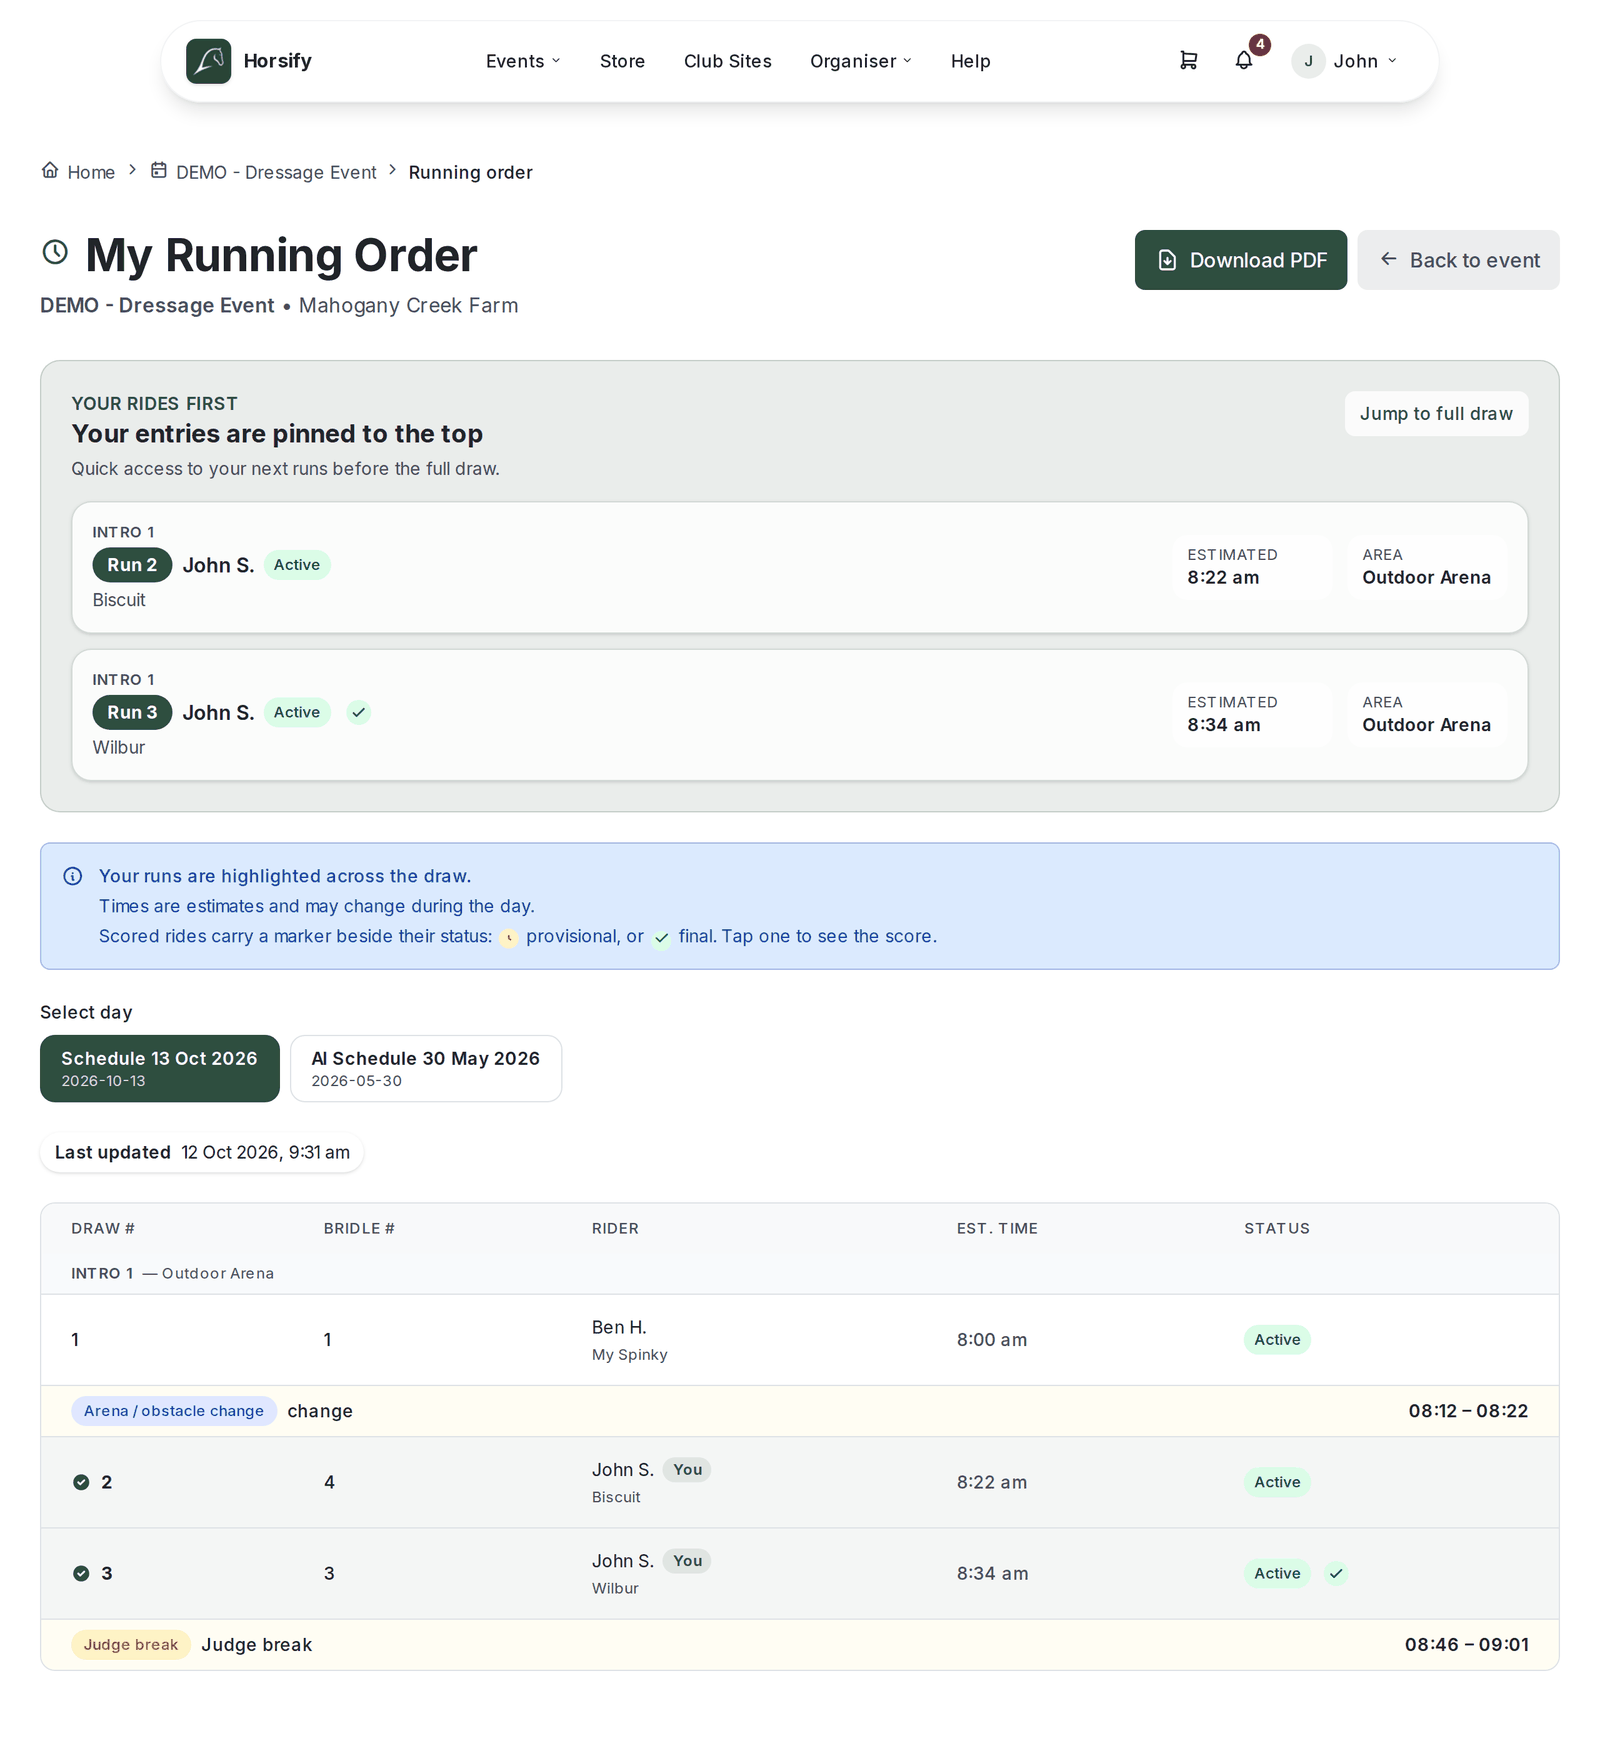Screen dimensions: 1600x1741
Task: Click the score checkmark in draw 3 status
Action: pyautogui.click(x=1336, y=1573)
